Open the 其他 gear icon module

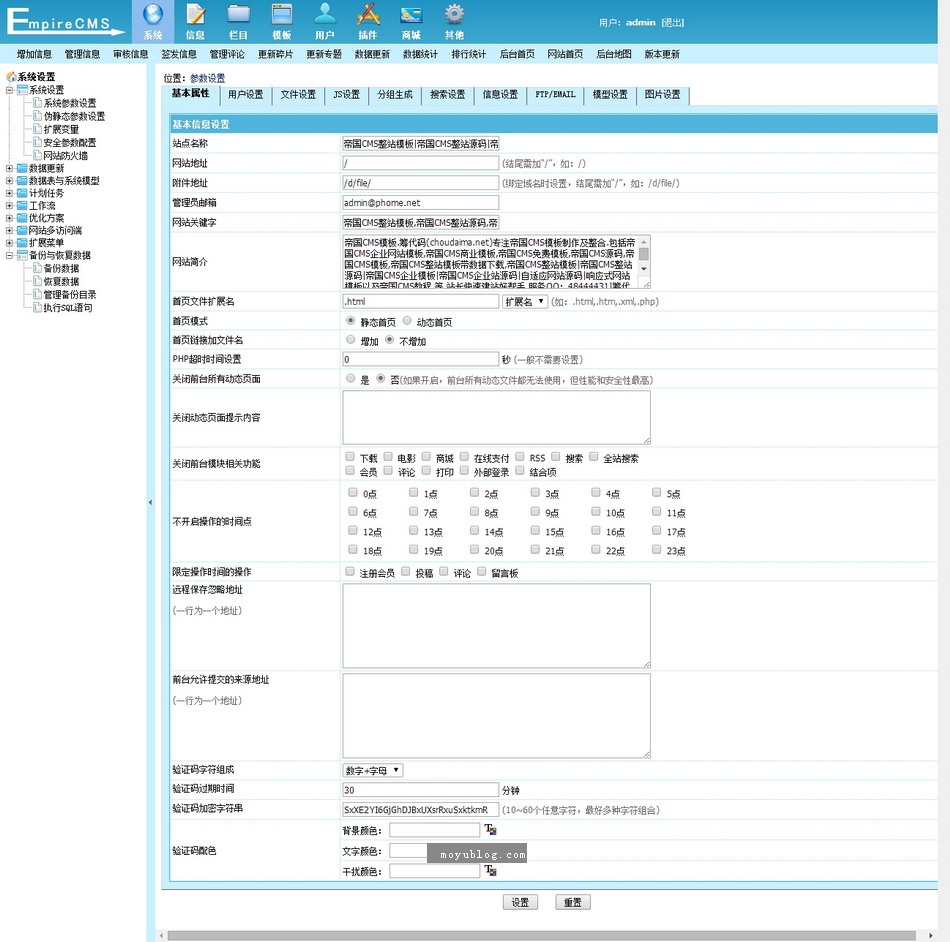point(454,21)
